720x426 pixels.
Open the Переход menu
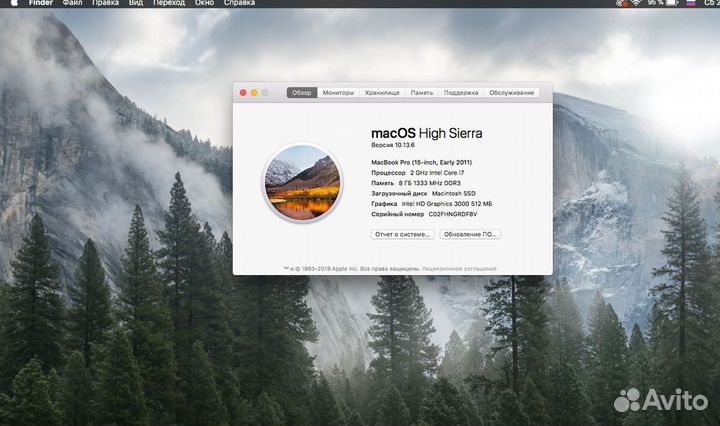pyautogui.click(x=169, y=2)
